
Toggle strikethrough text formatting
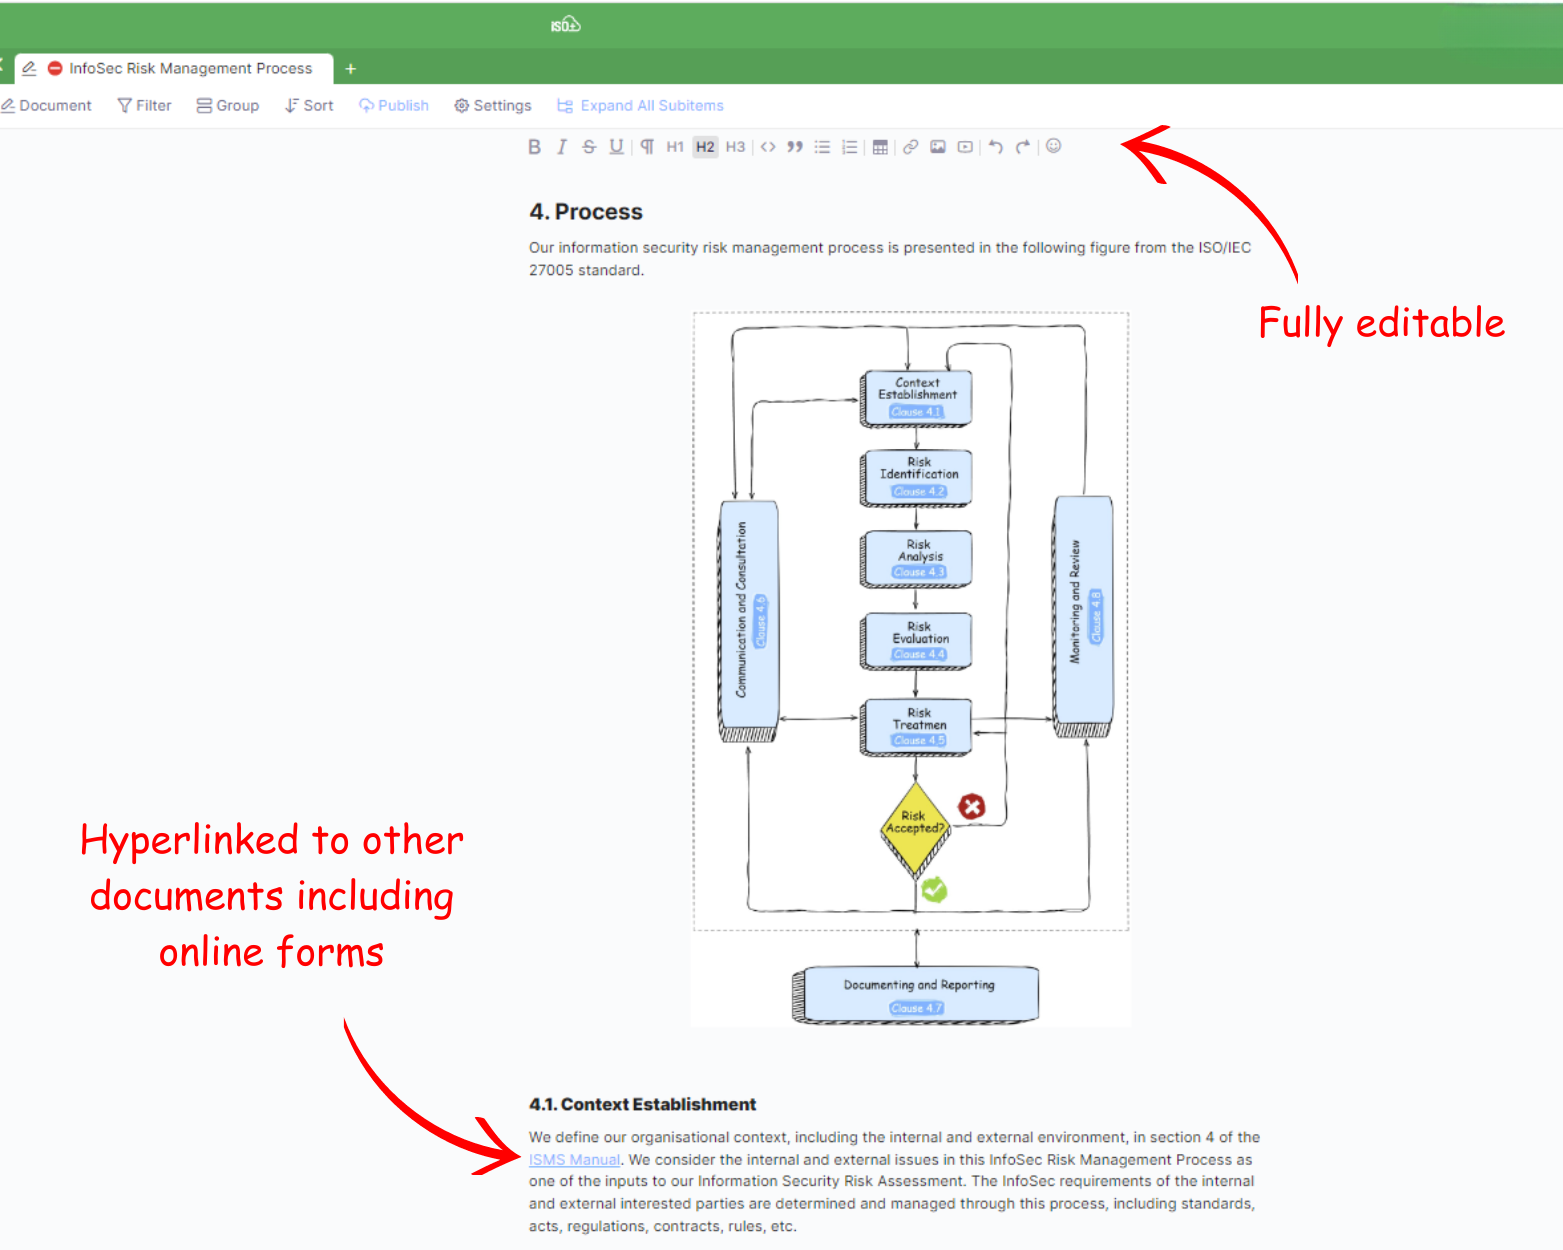click(589, 147)
